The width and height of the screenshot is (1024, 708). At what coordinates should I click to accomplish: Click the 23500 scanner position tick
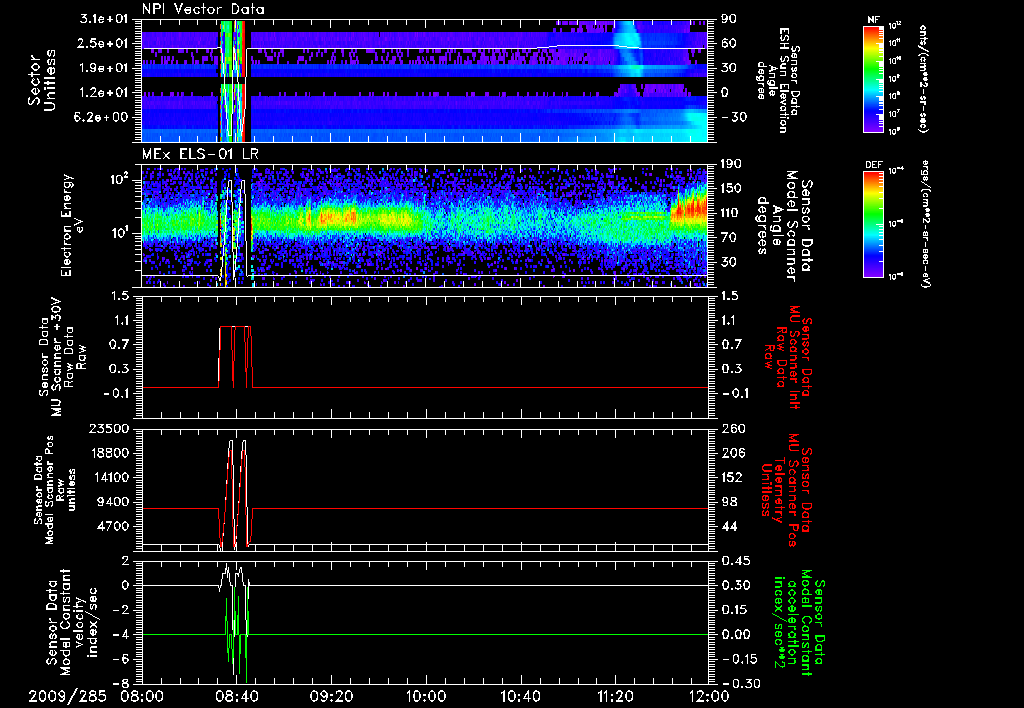point(109,429)
